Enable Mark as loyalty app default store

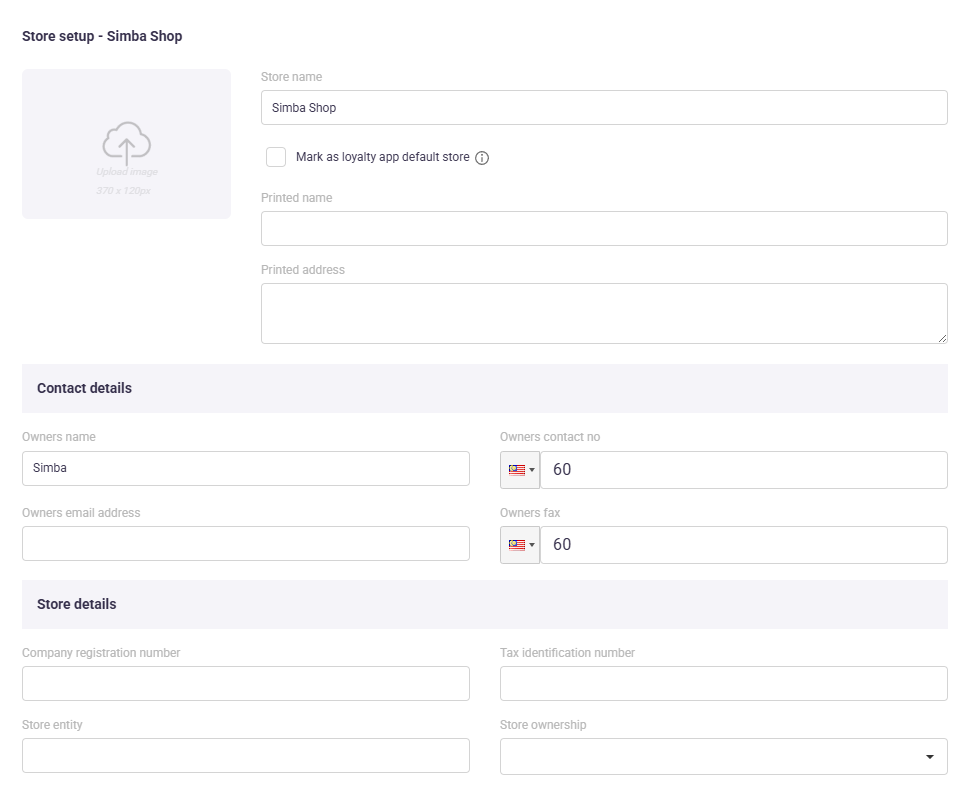coord(276,157)
